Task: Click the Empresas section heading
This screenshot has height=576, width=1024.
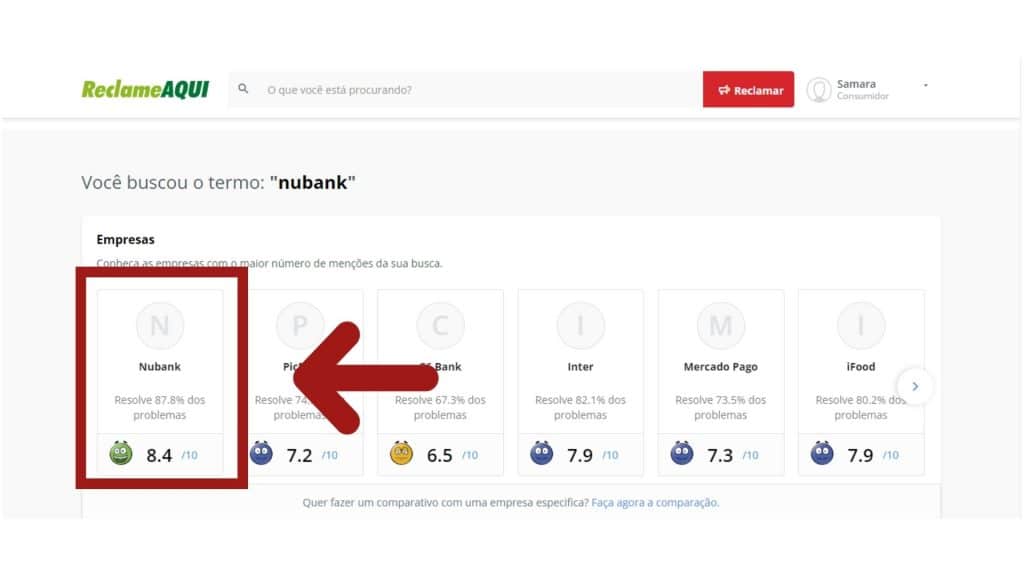Action: 125,239
